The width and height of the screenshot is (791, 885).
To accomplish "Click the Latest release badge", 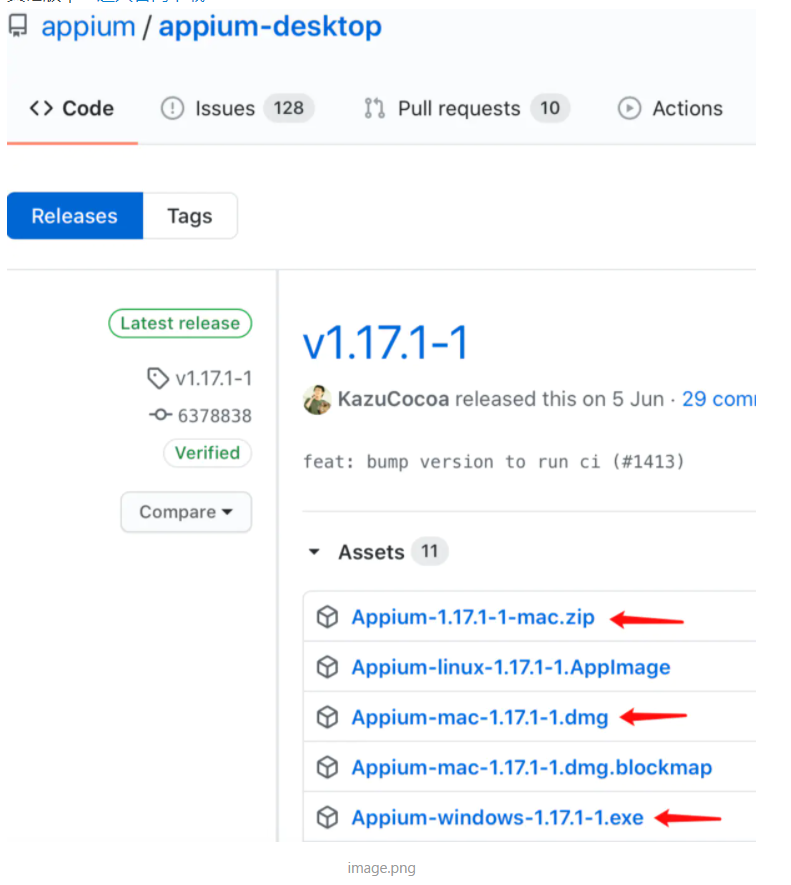I will [x=180, y=323].
